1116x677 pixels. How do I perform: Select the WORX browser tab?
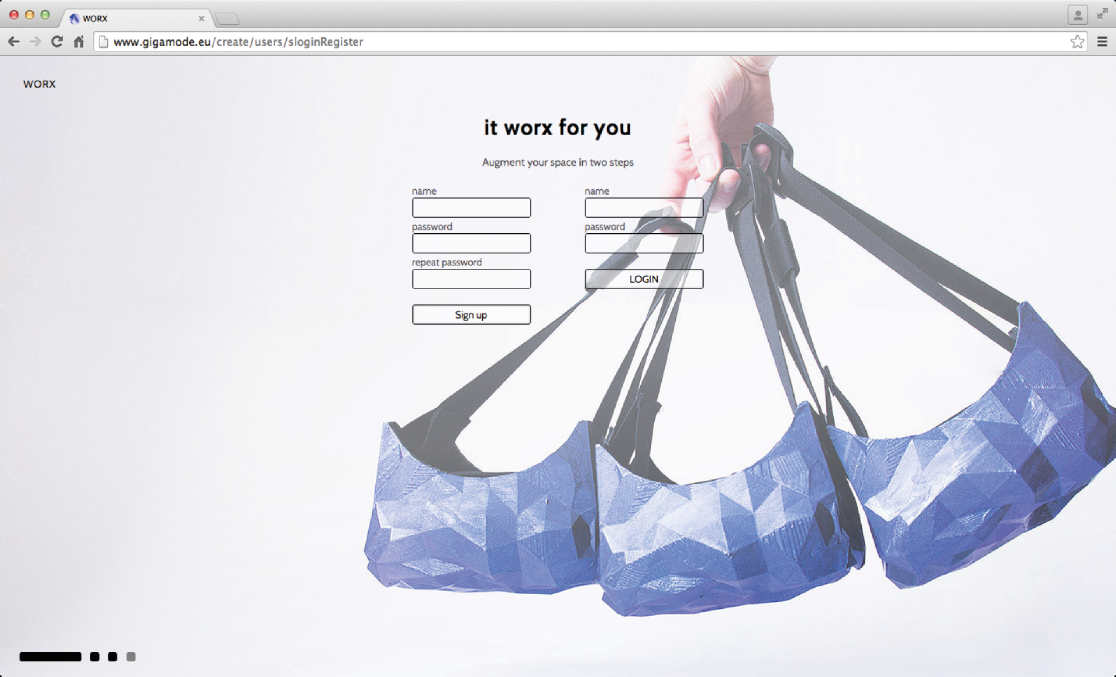[130, 18]
